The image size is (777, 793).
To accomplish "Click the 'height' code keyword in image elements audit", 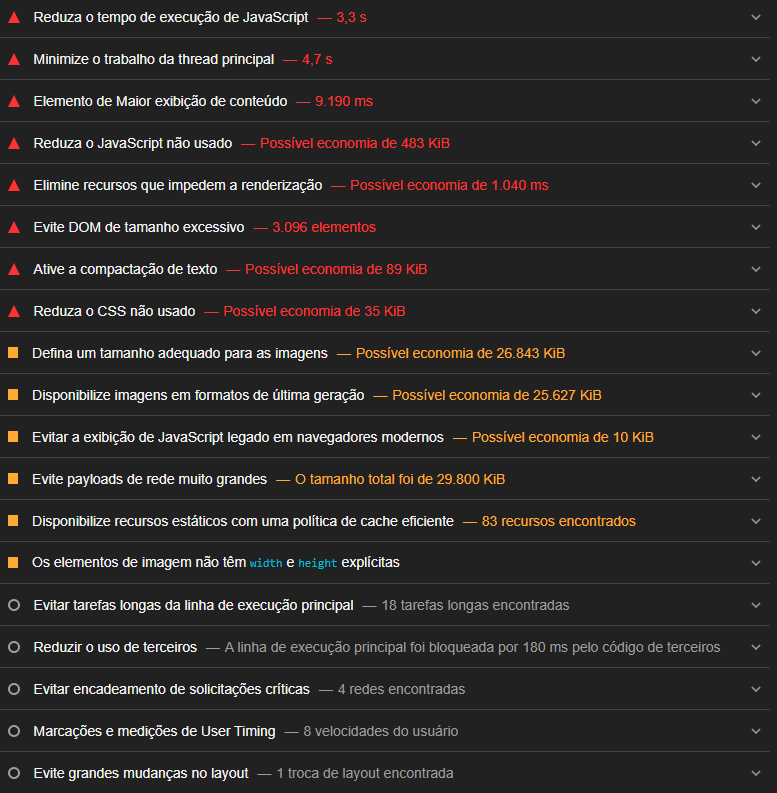I will point(317,563).
